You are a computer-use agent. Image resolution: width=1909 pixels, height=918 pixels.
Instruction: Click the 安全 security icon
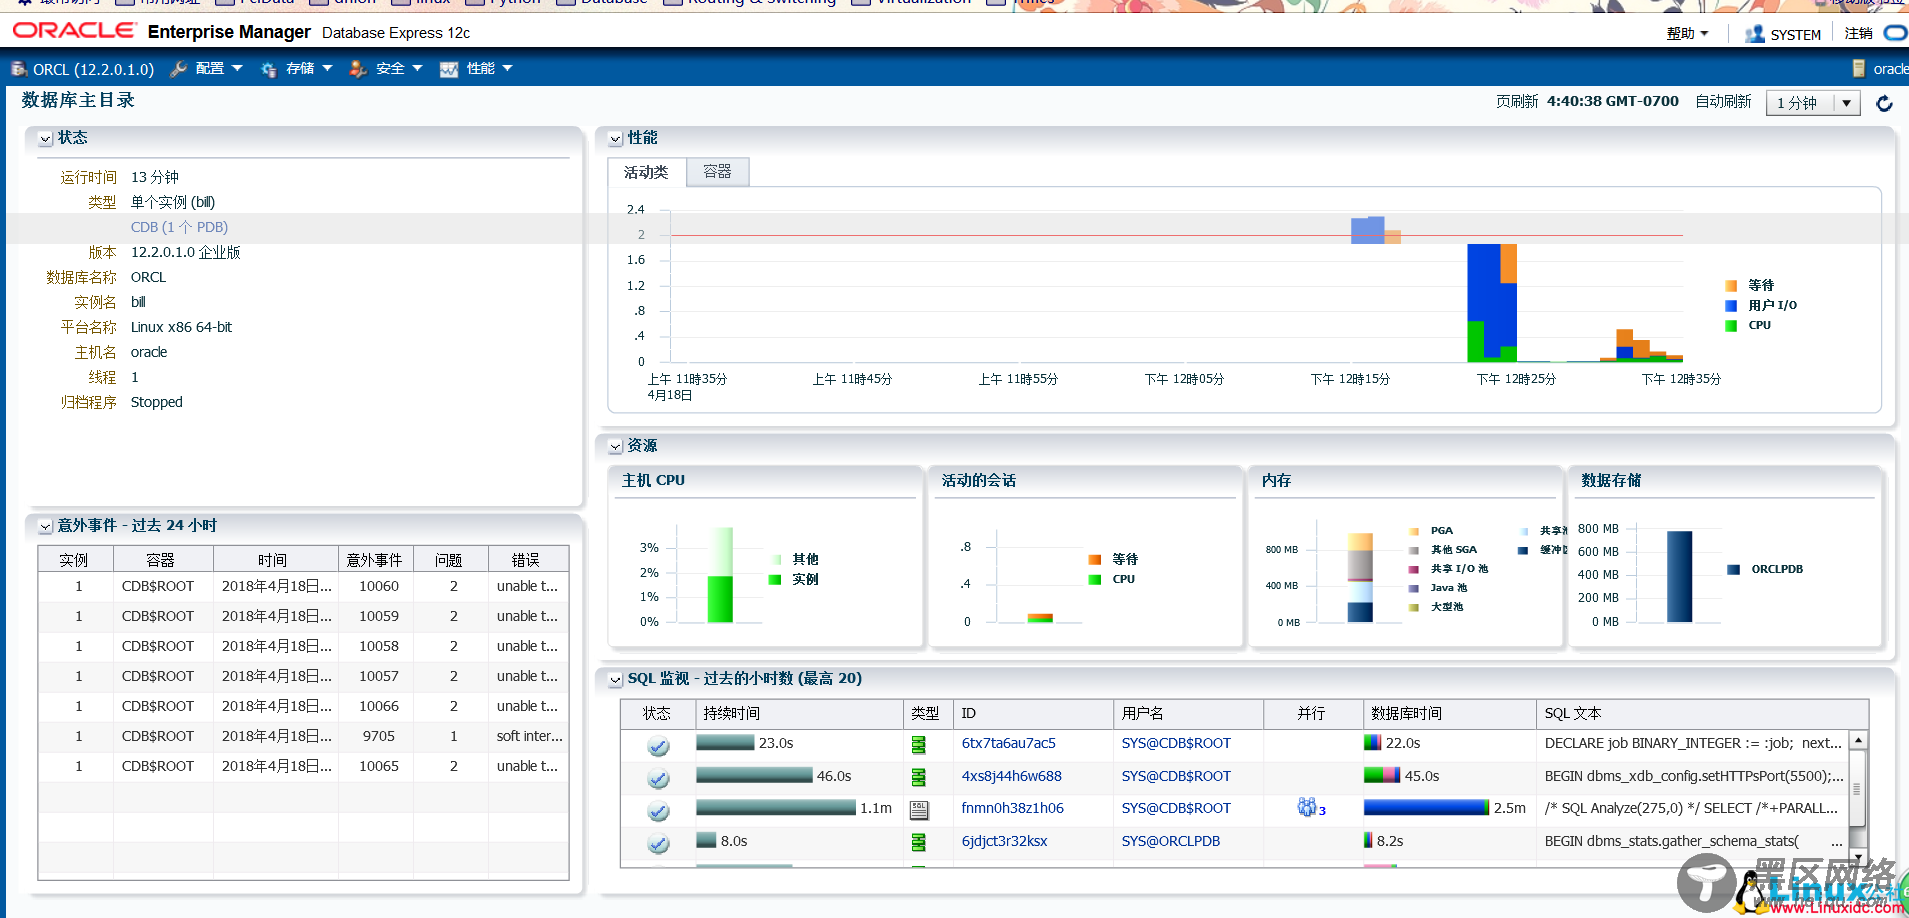pyautogui.click(x=358, y=69)
